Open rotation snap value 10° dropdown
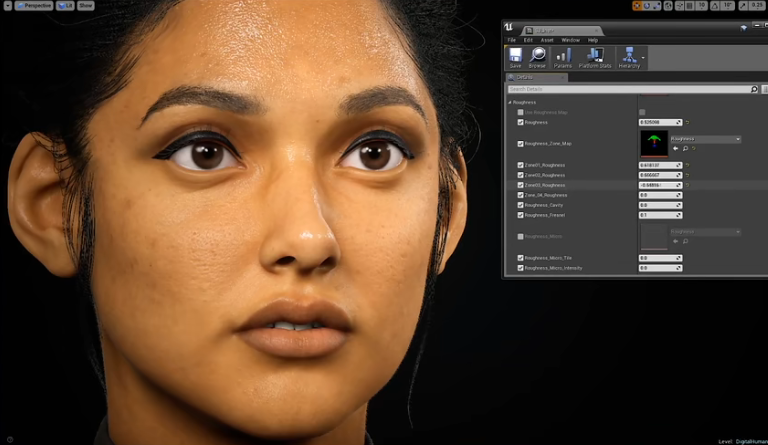This screenshot has width=768, height=445. pos(727,6)
